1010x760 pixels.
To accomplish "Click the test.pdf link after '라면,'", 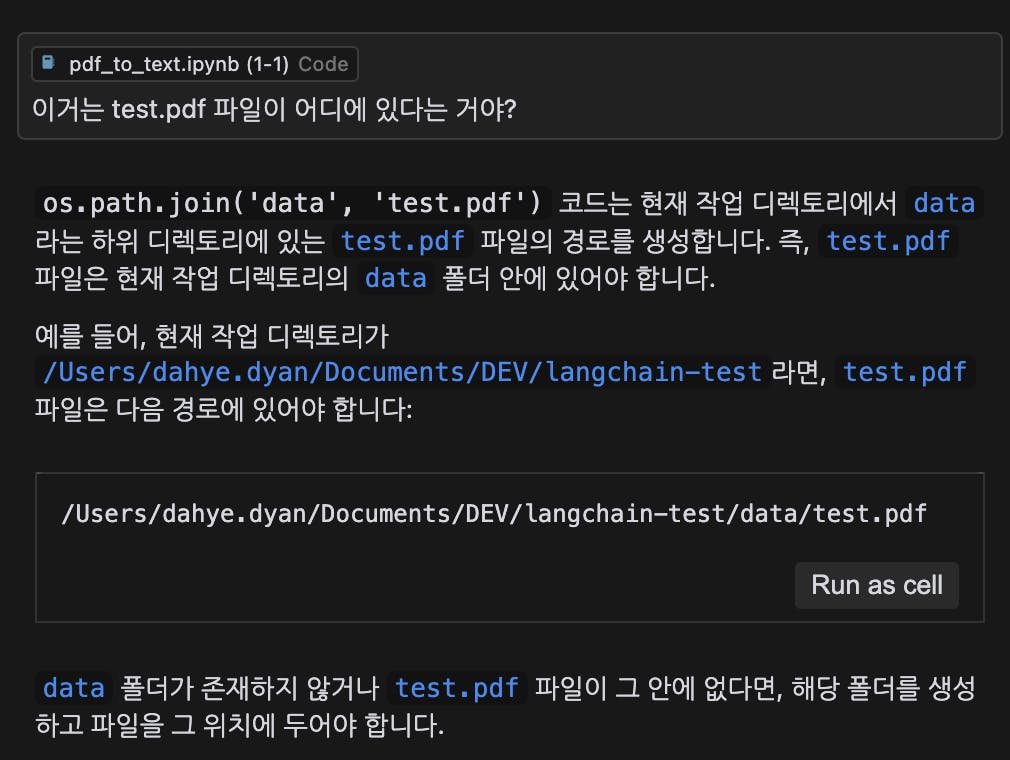I will pos(906,373).
